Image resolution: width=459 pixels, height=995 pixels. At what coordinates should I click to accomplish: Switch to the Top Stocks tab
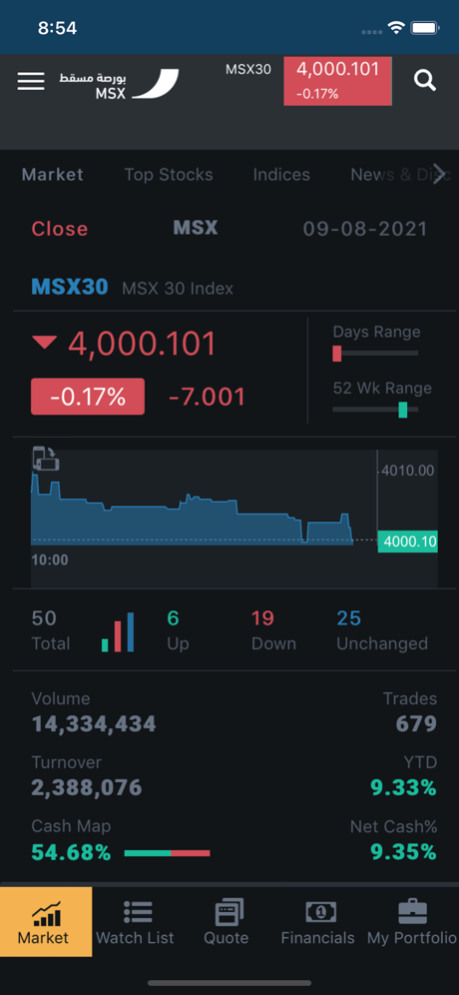168,175
